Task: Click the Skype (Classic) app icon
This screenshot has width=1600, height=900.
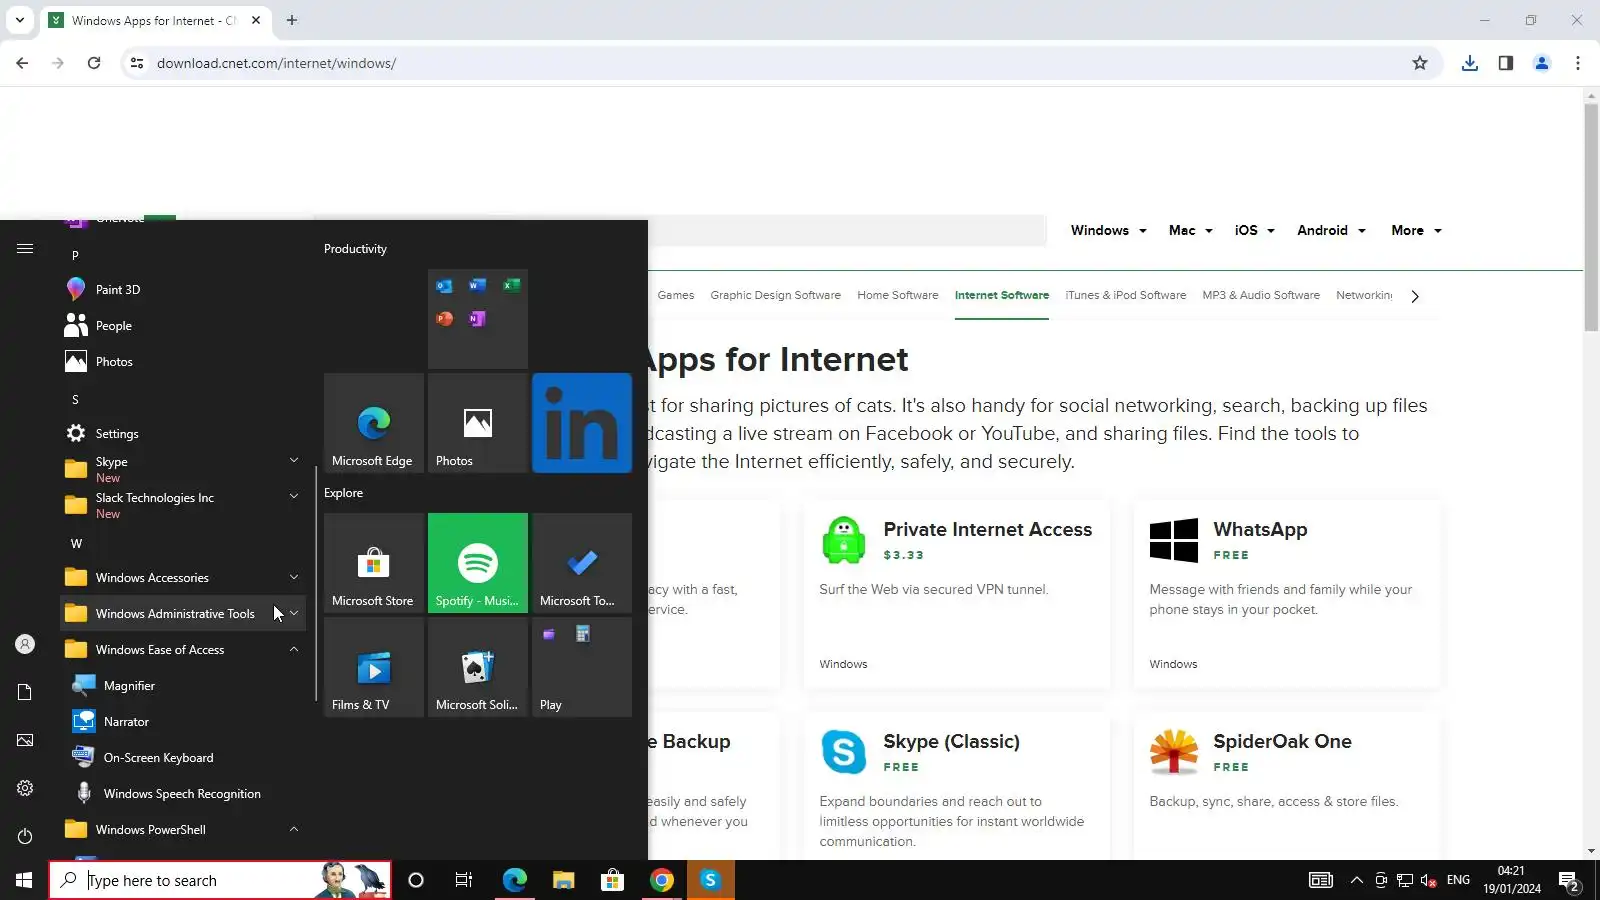Action: (844, 752)
